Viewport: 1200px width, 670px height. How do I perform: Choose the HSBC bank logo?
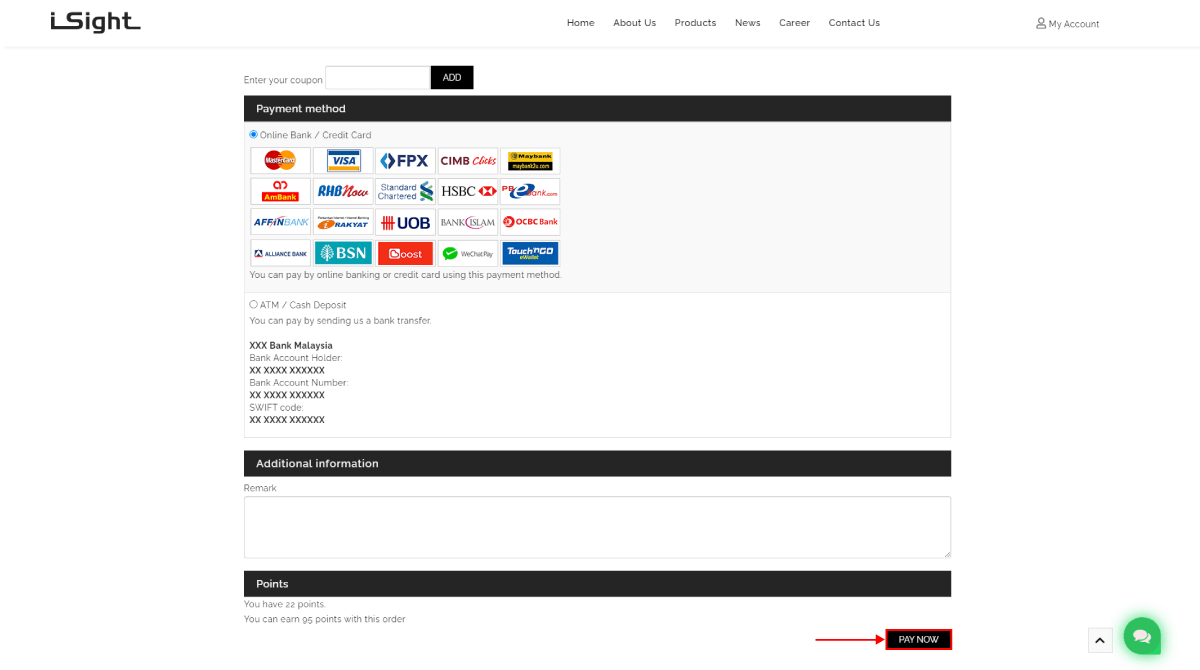coord(468,191)
